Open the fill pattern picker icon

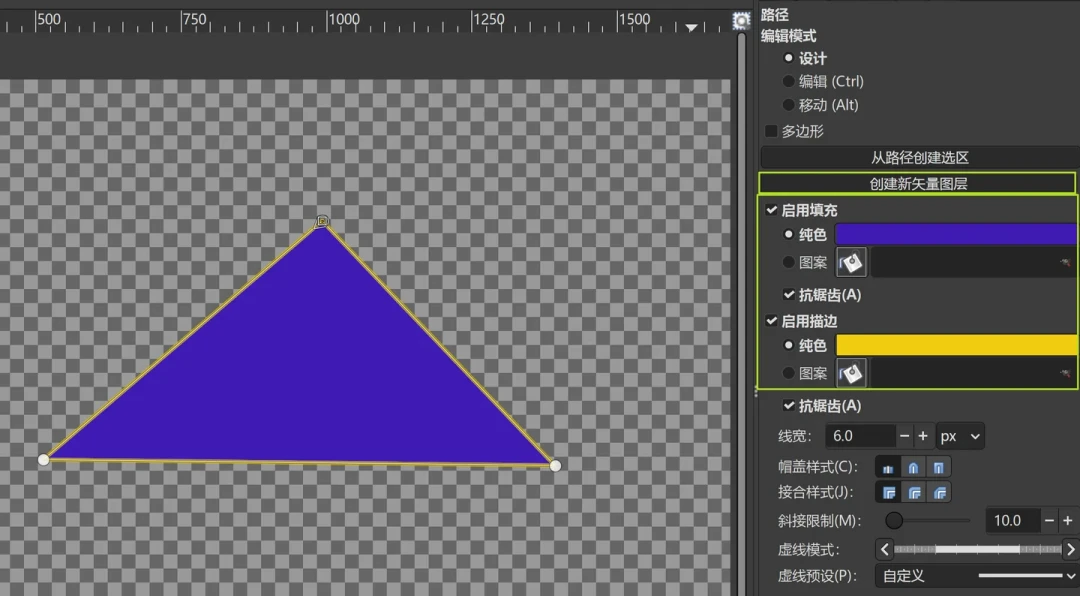click(851, 263)
